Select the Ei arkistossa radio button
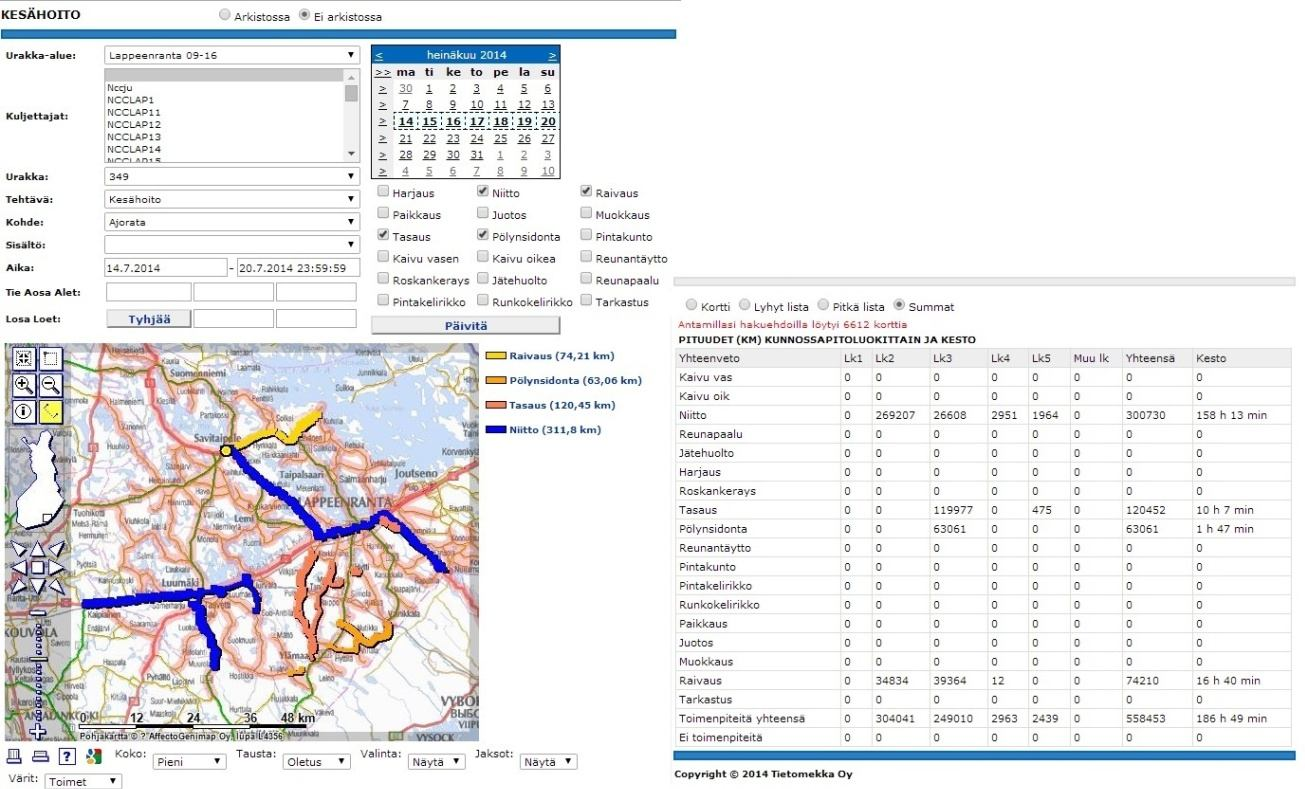The width and height of the screenshot is (1305, 789). pyautogui.click(x=305, y=17)
